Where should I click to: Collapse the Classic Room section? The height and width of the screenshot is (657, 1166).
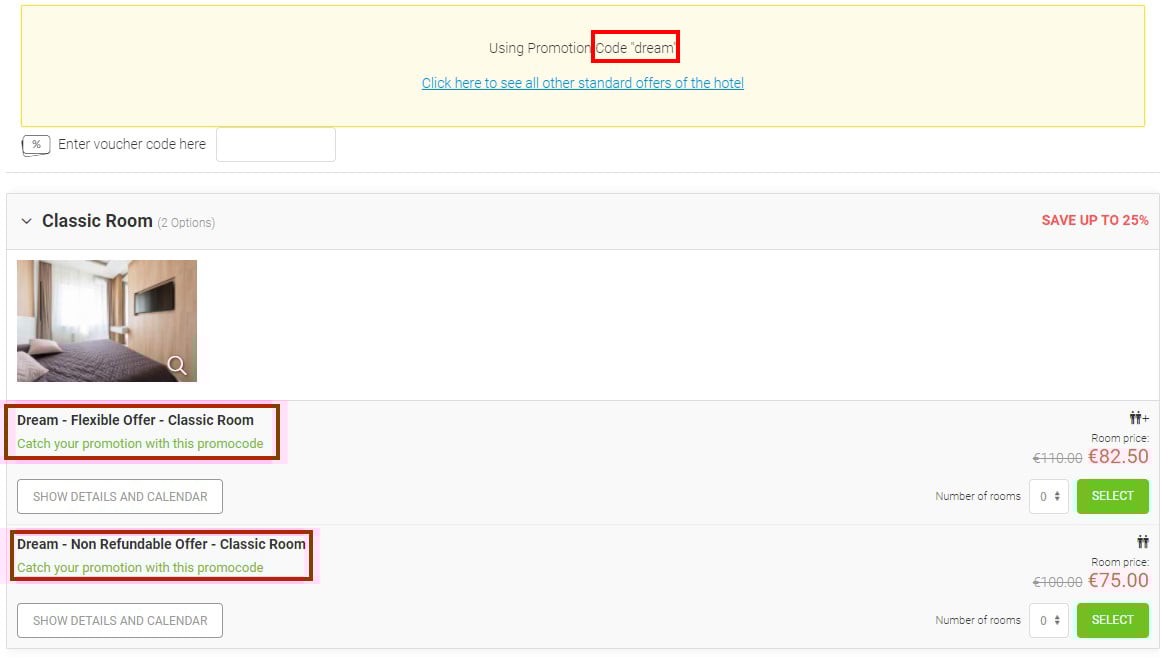[x=24, y=221]
